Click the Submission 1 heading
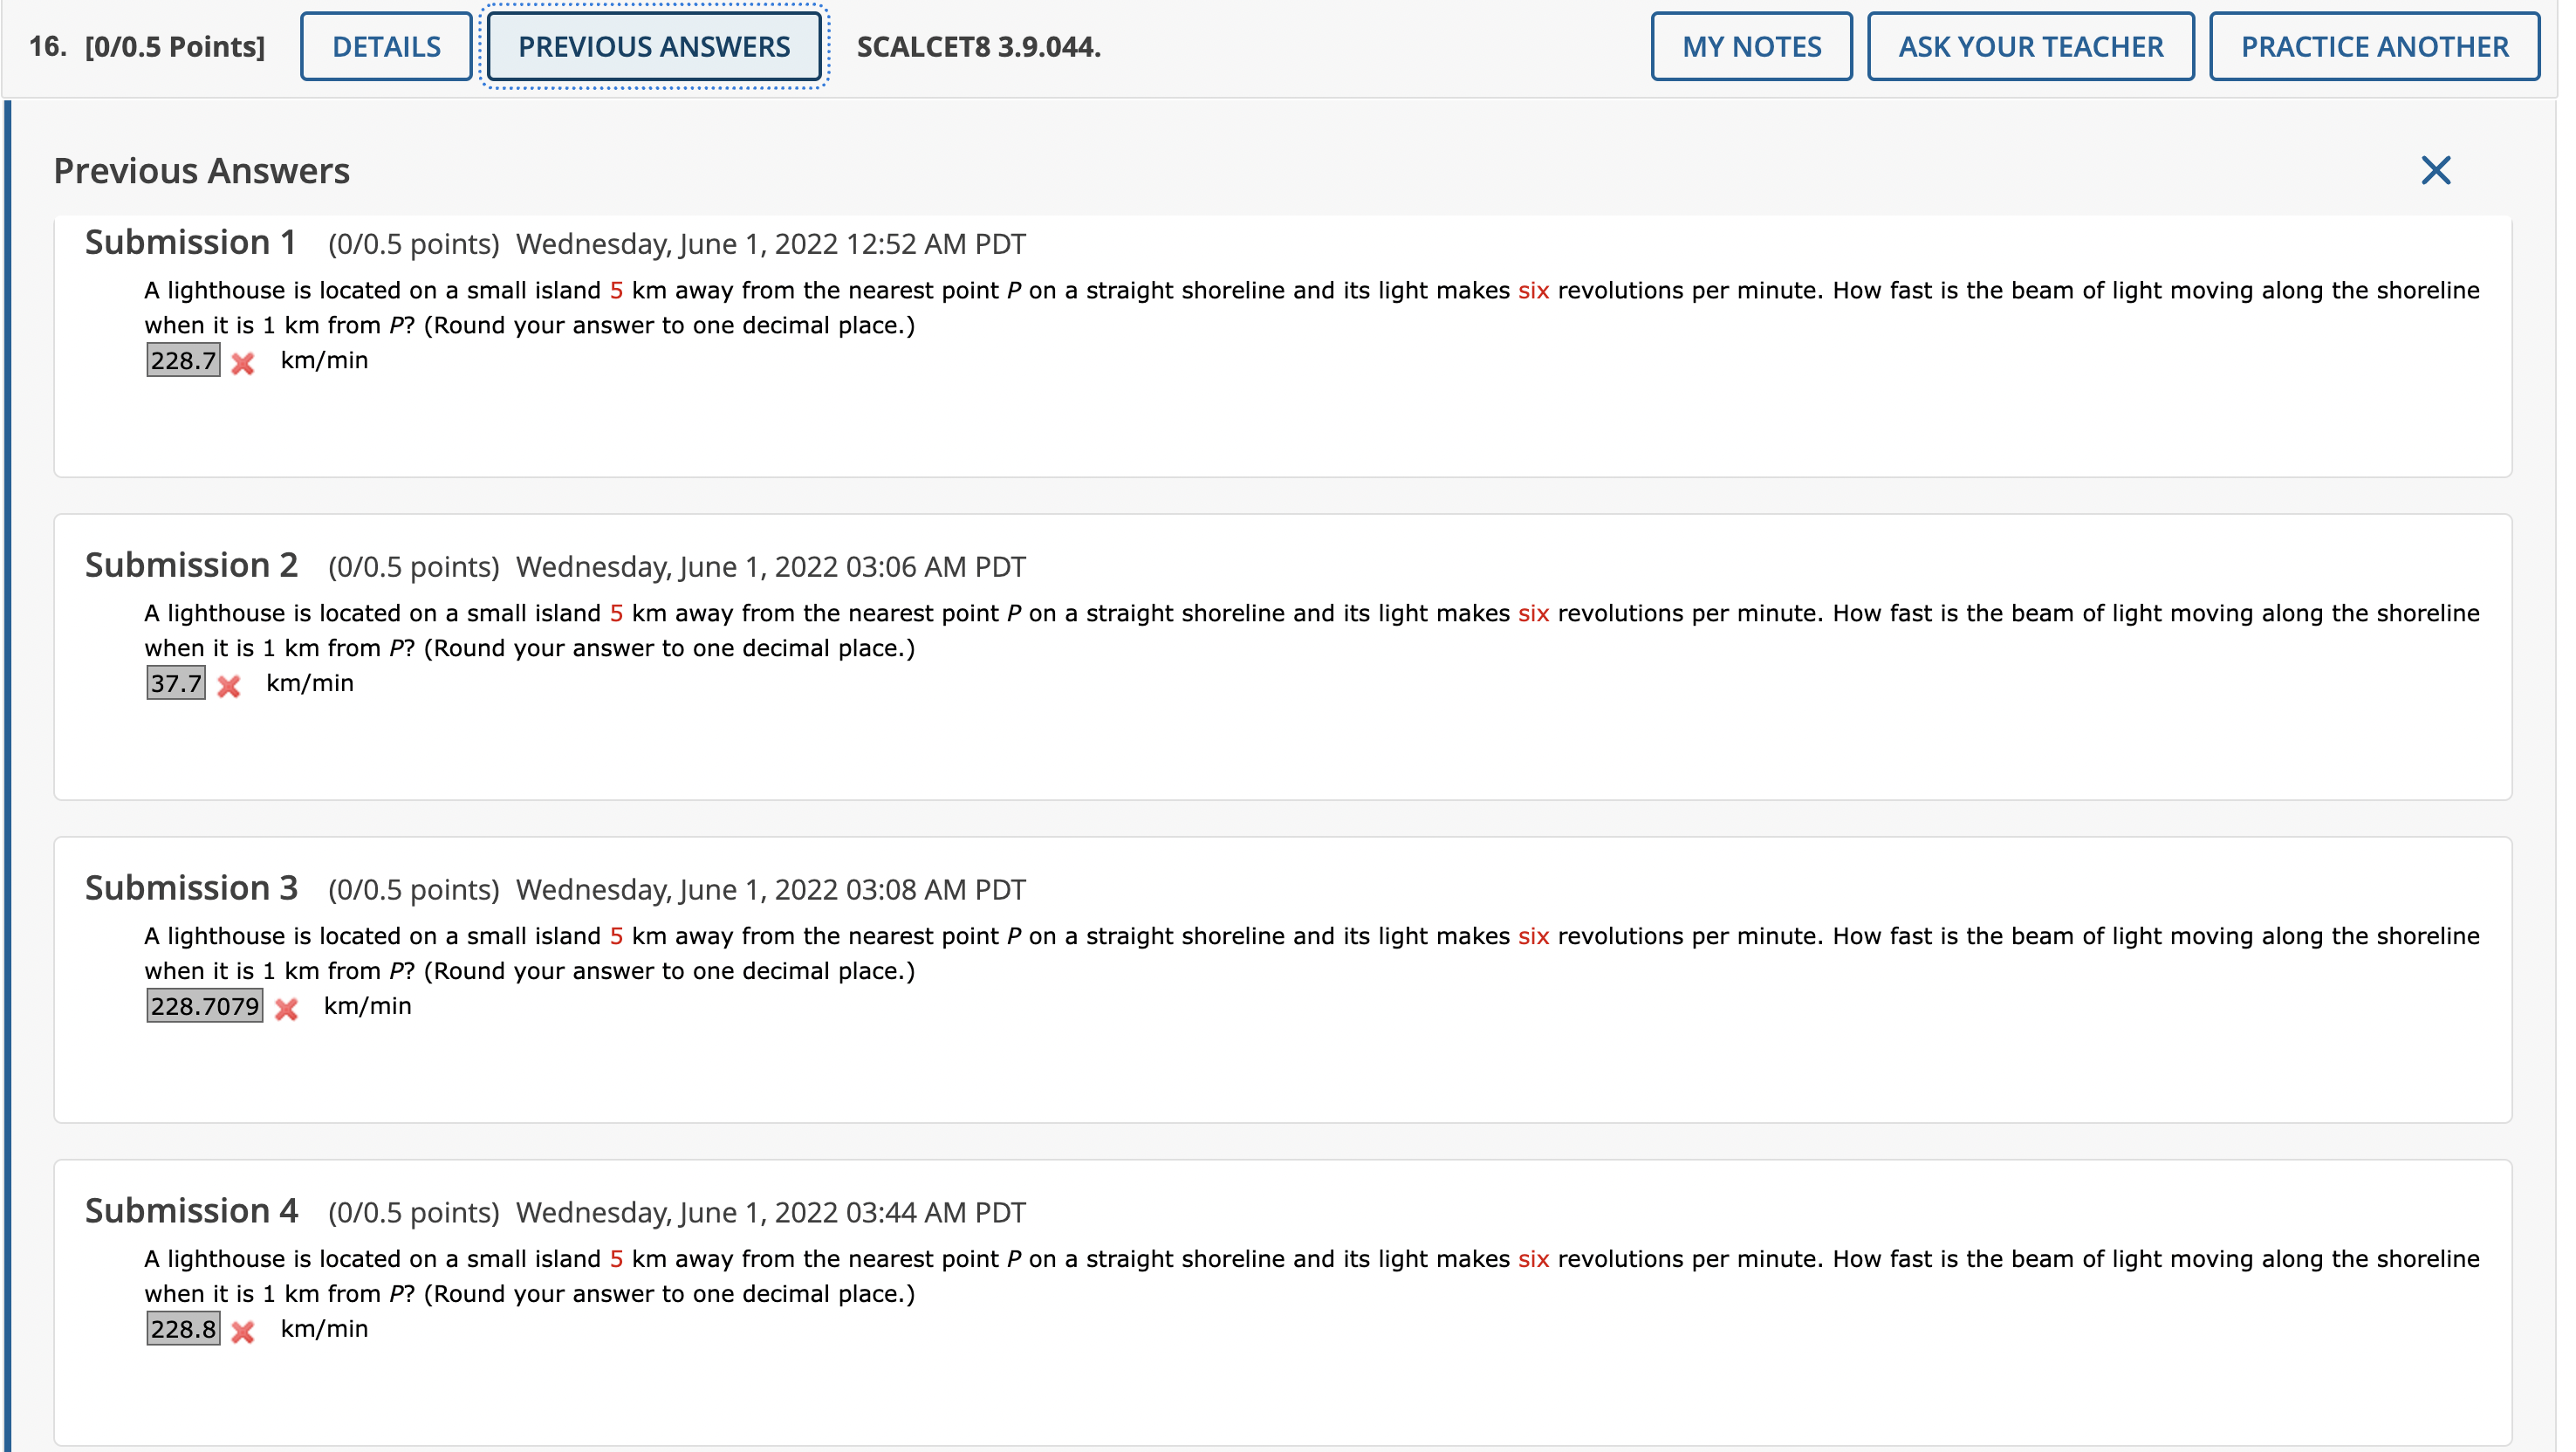This screenshot has width=2576, height=1452. click(x=191, y=243)
